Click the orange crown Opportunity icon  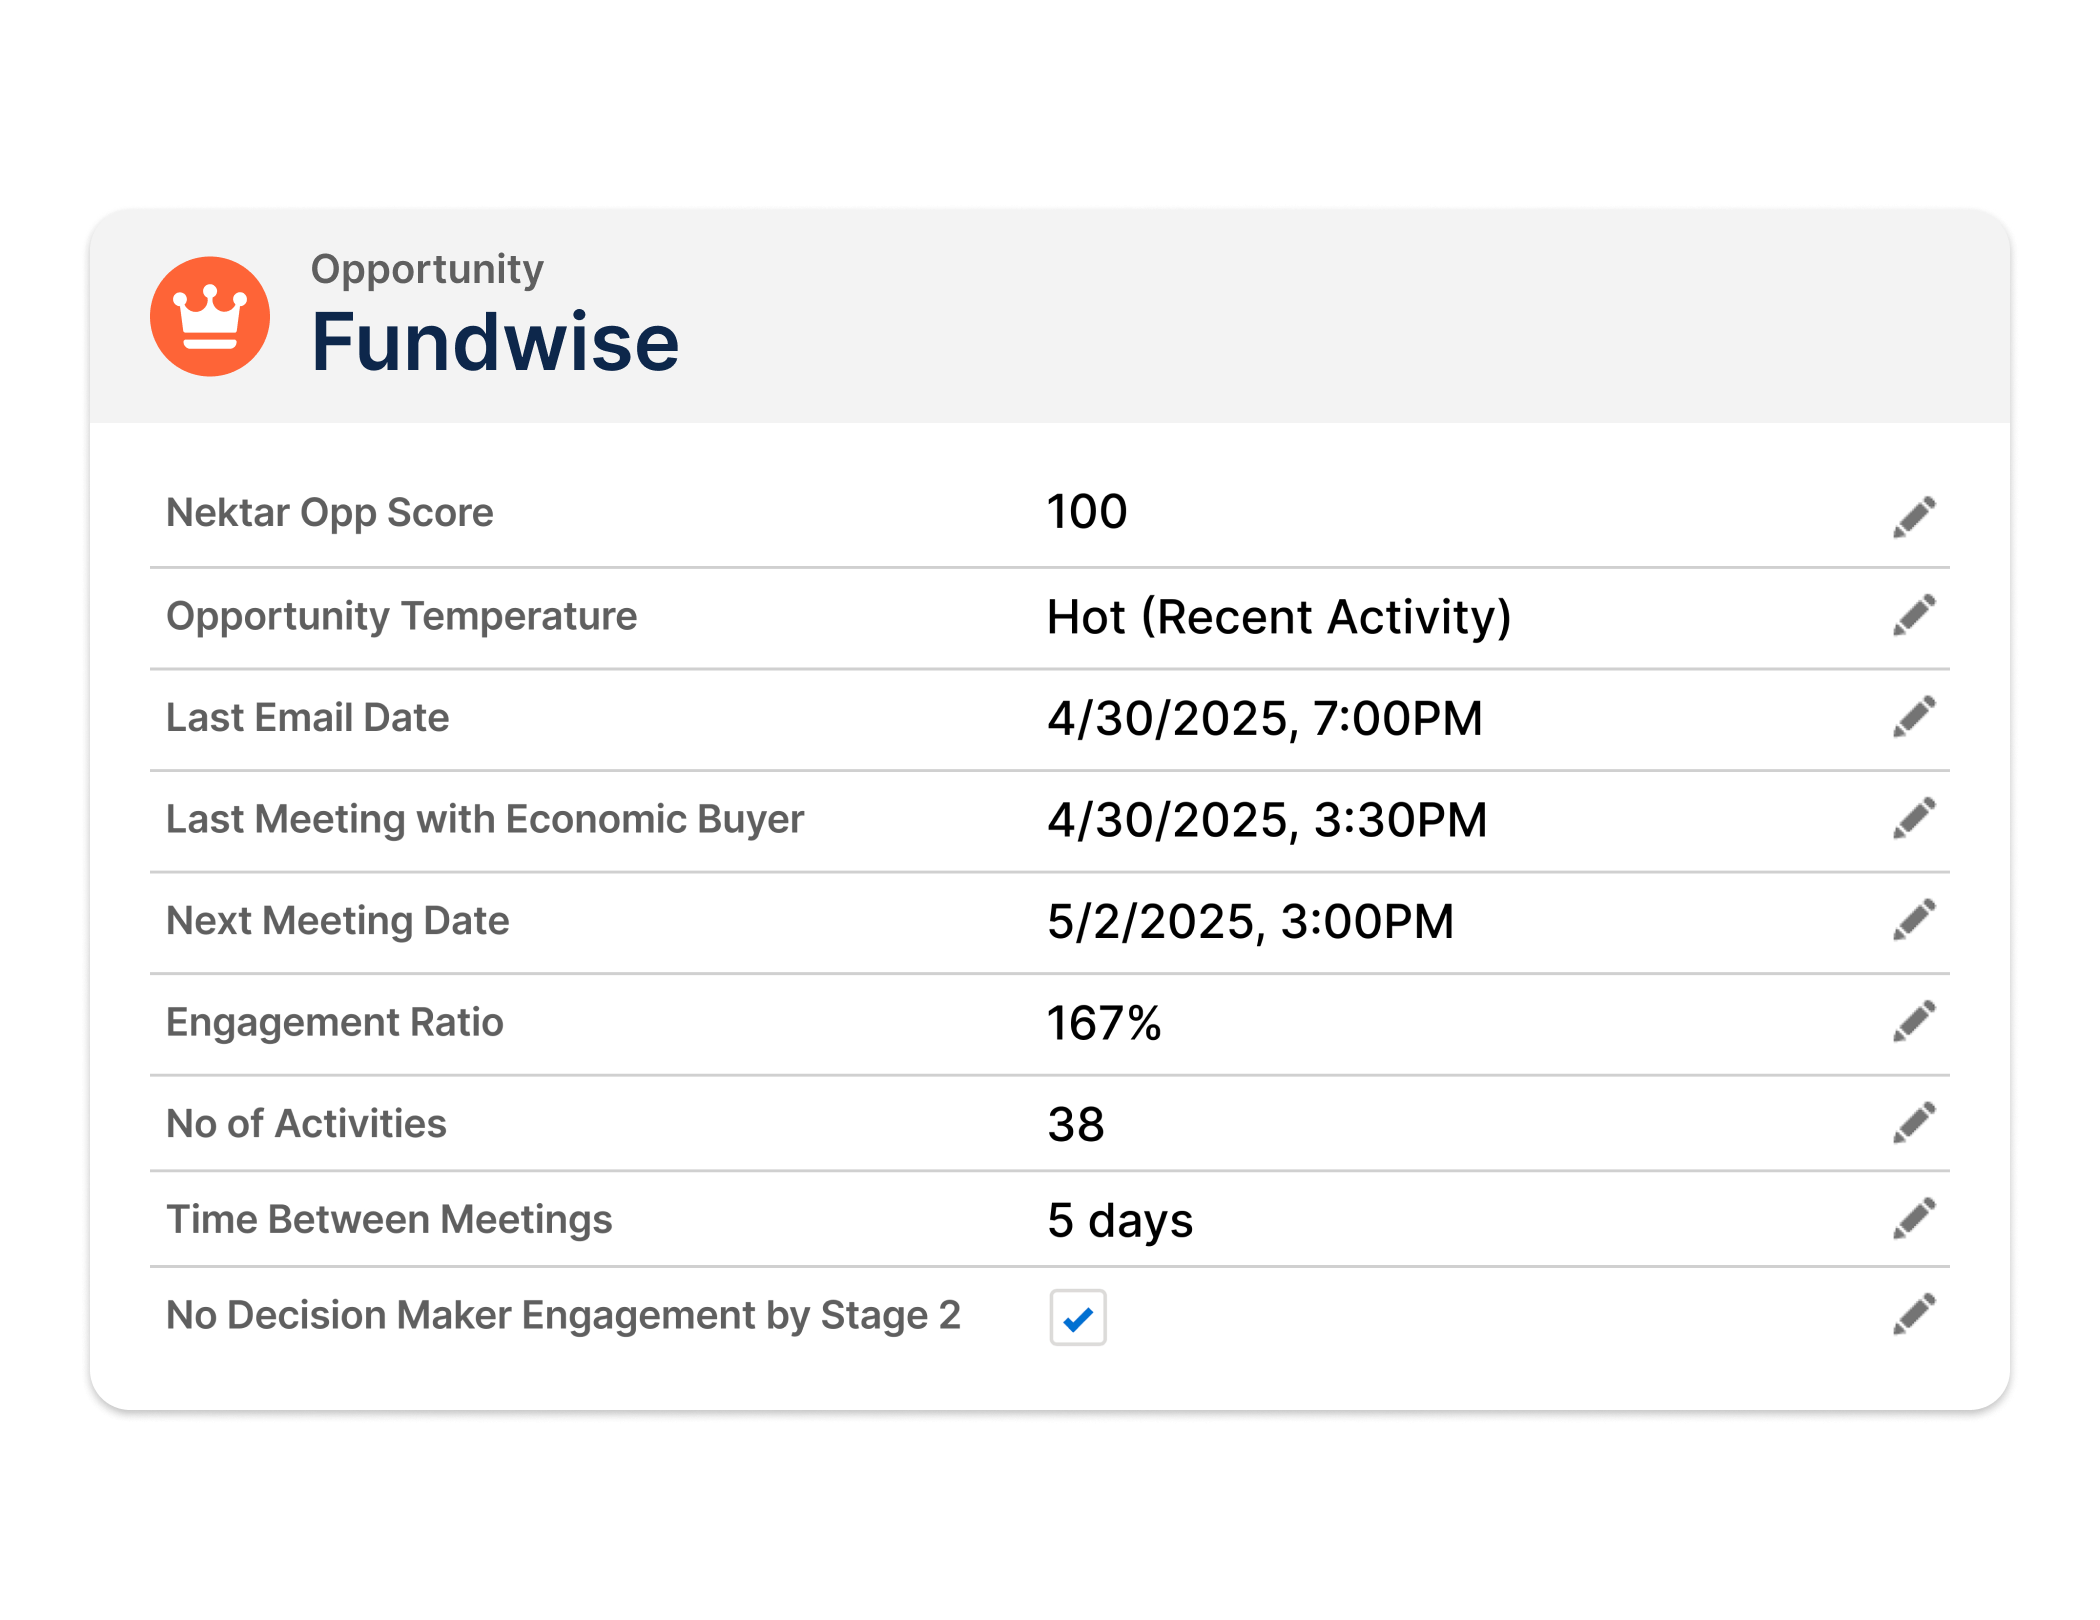coord(209,316)
